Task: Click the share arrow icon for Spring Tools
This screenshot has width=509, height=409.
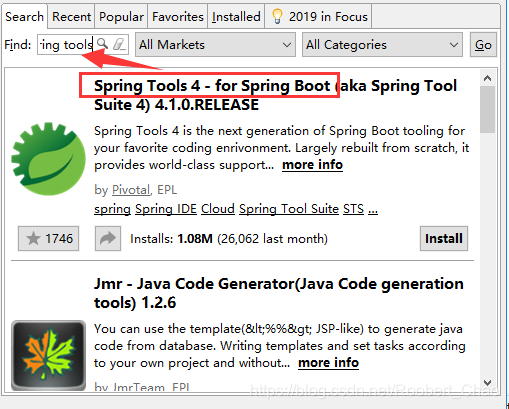Action: [x=108, y=238]
